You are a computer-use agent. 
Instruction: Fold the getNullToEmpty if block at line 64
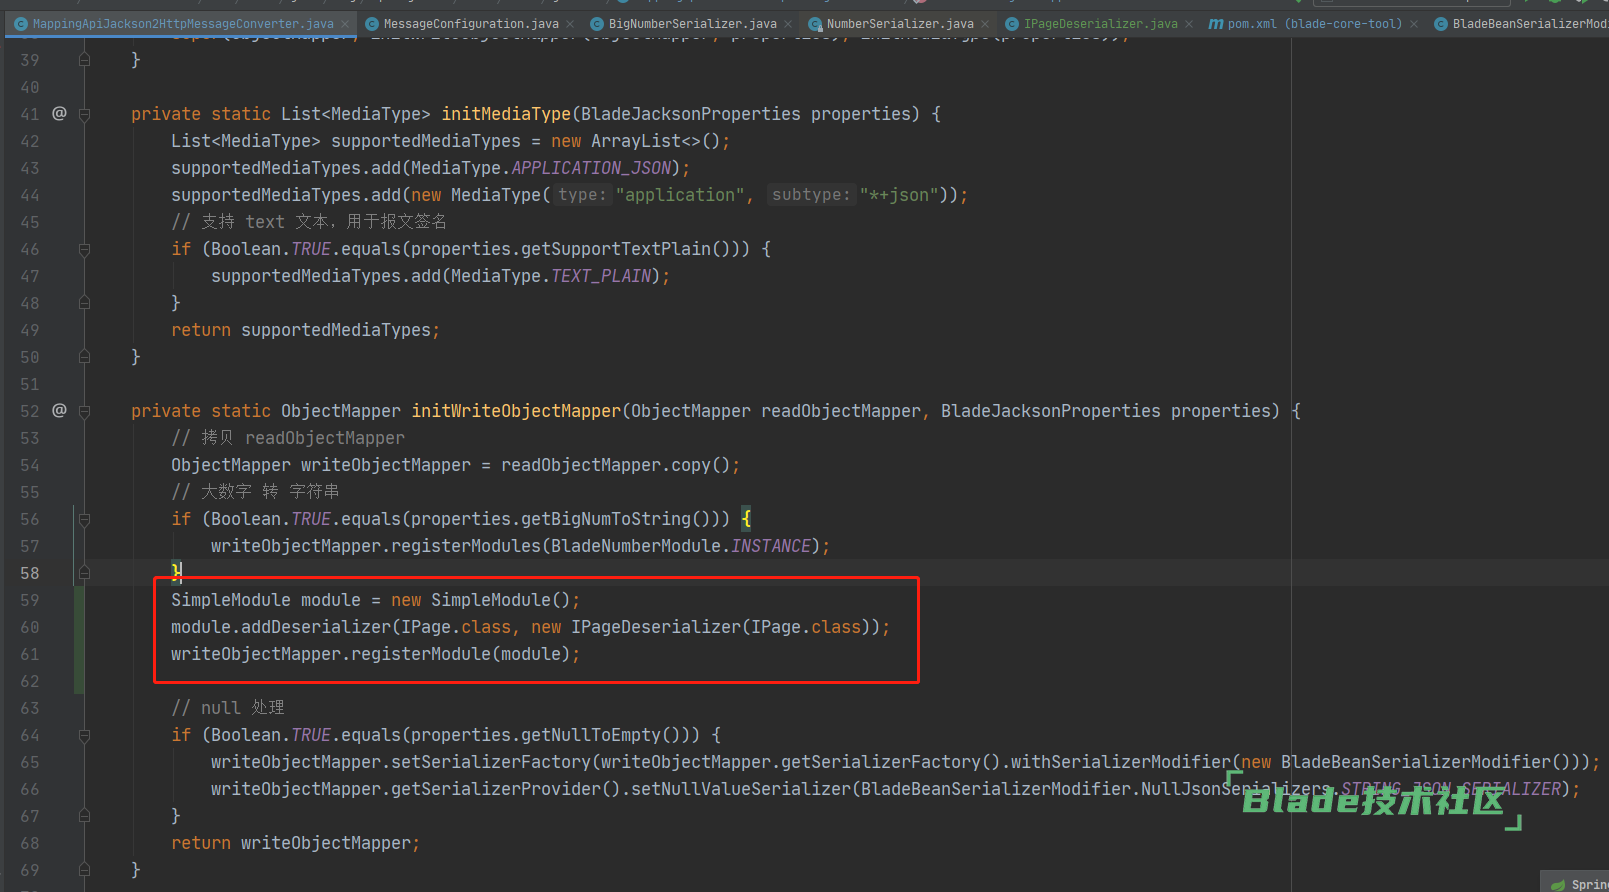pyautogui.click(x=85, y=735)
